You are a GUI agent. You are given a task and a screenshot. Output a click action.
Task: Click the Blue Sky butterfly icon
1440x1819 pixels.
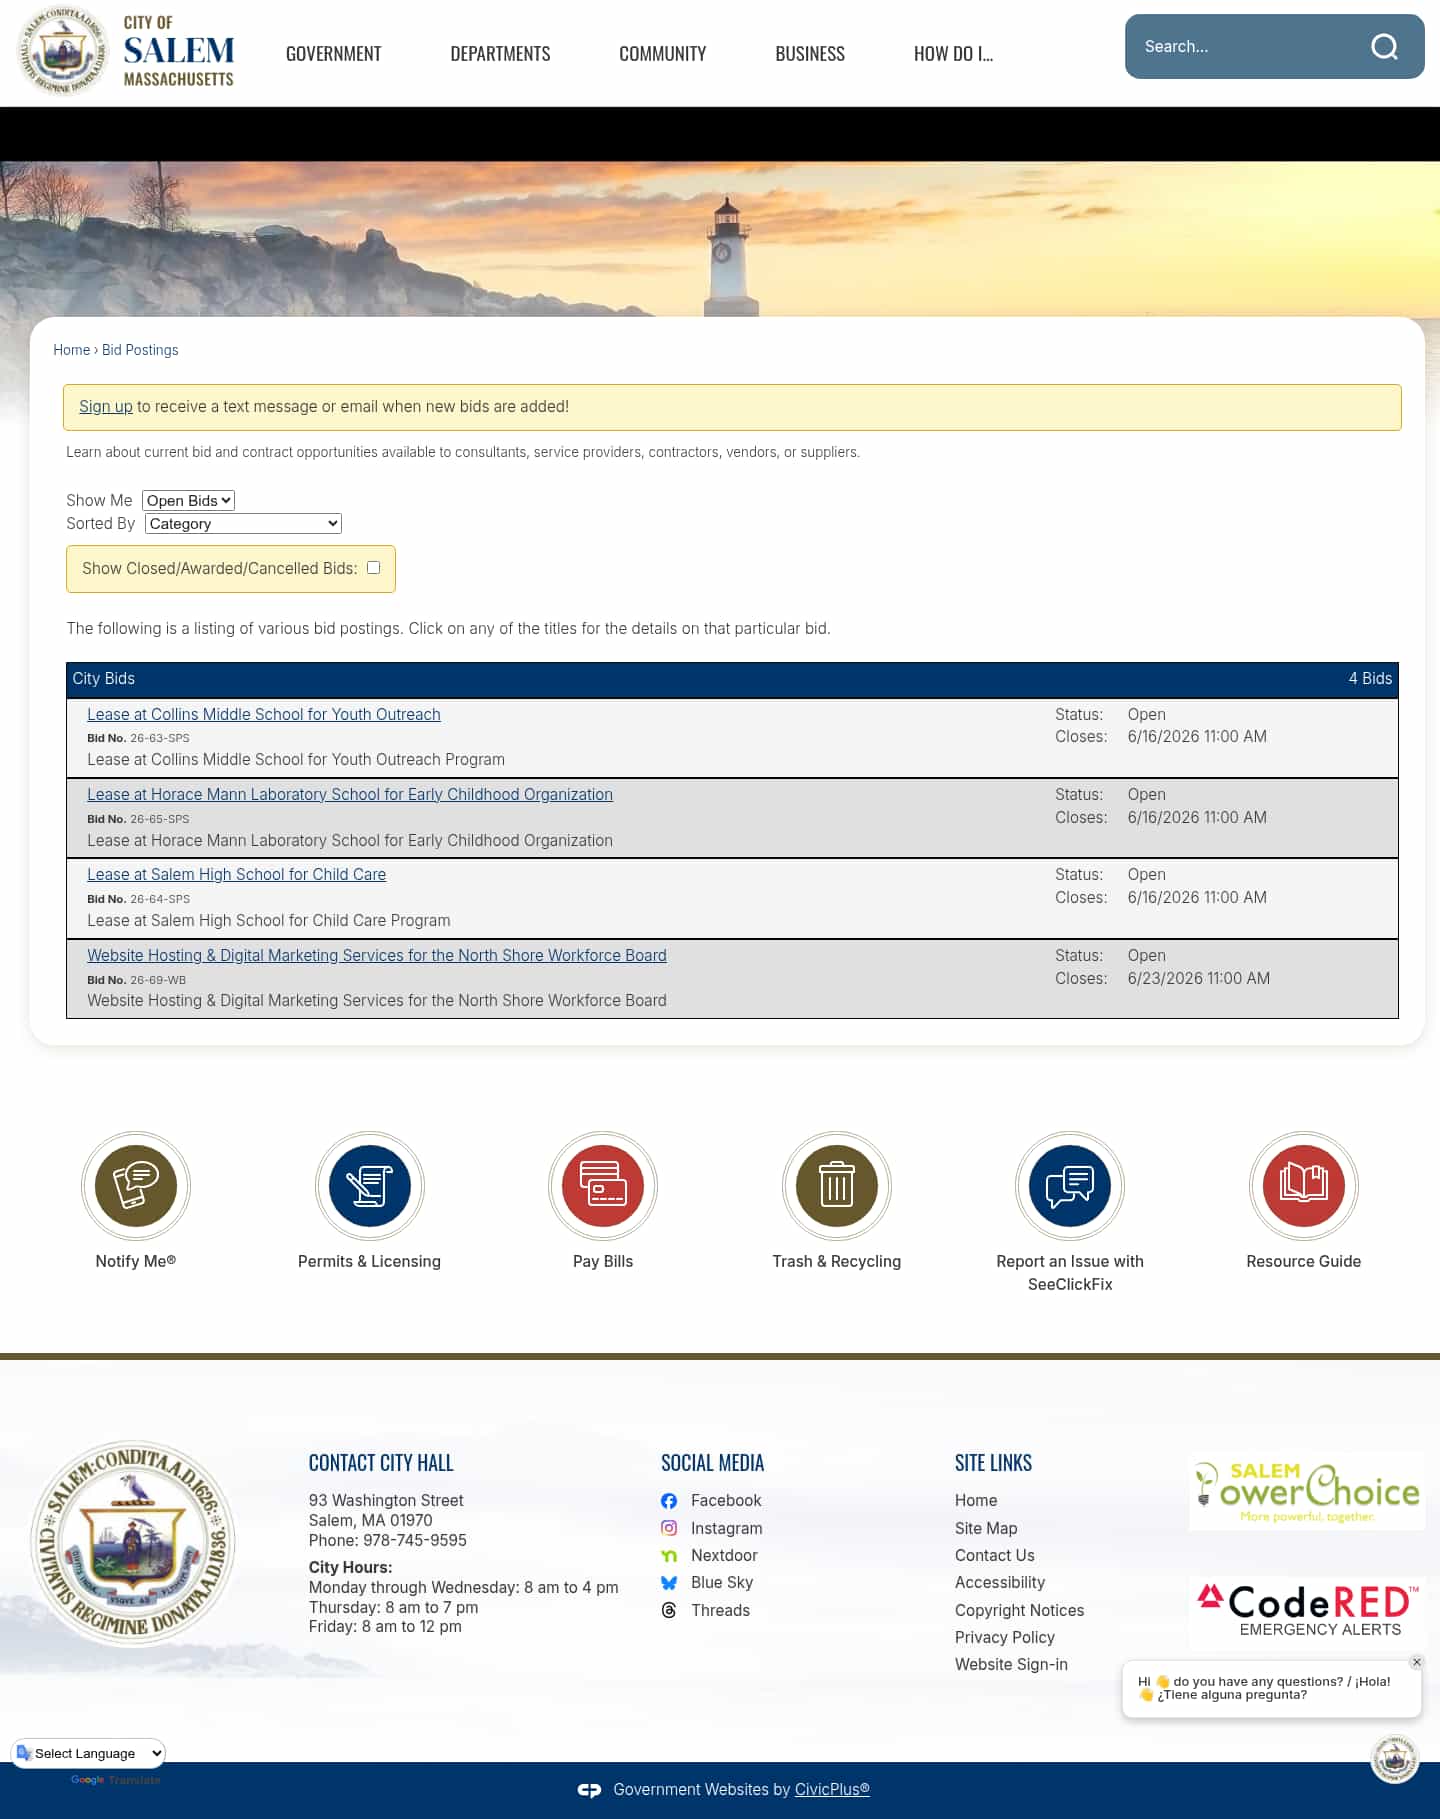[669, 1583]
